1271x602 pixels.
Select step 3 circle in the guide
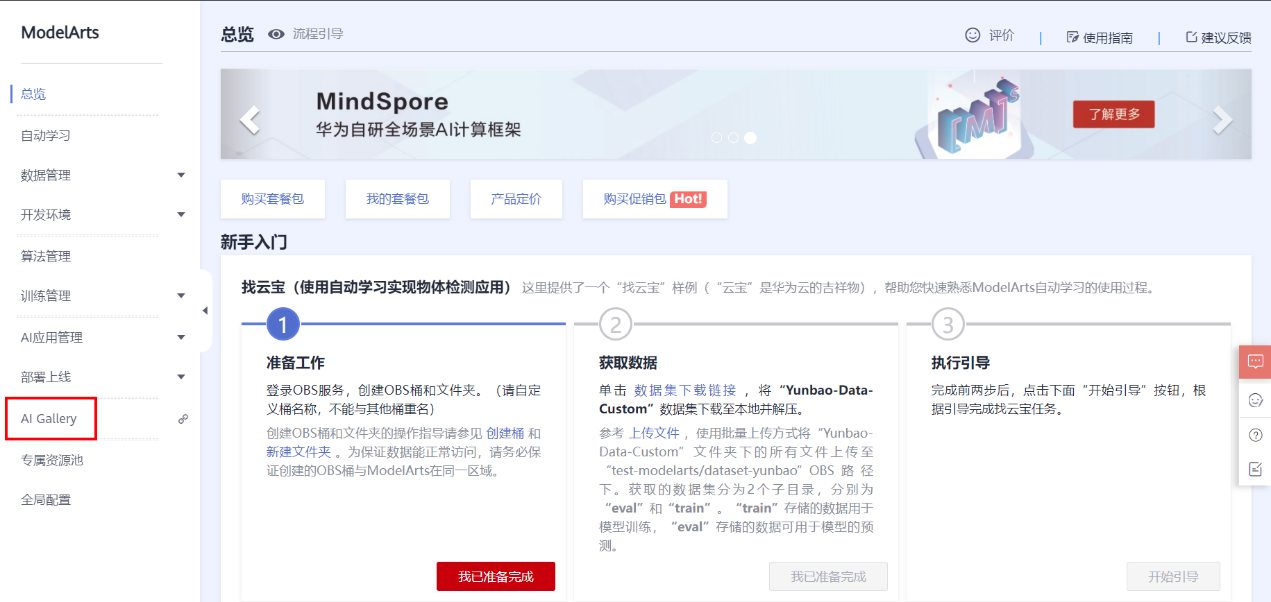click(948, 324)
